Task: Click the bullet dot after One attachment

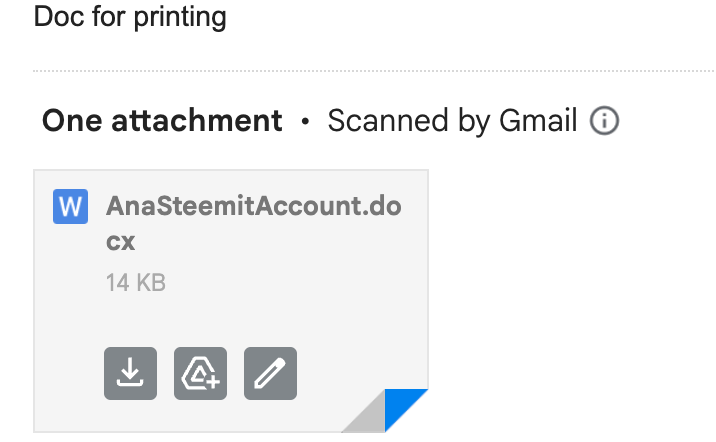Action: (305, 121)
